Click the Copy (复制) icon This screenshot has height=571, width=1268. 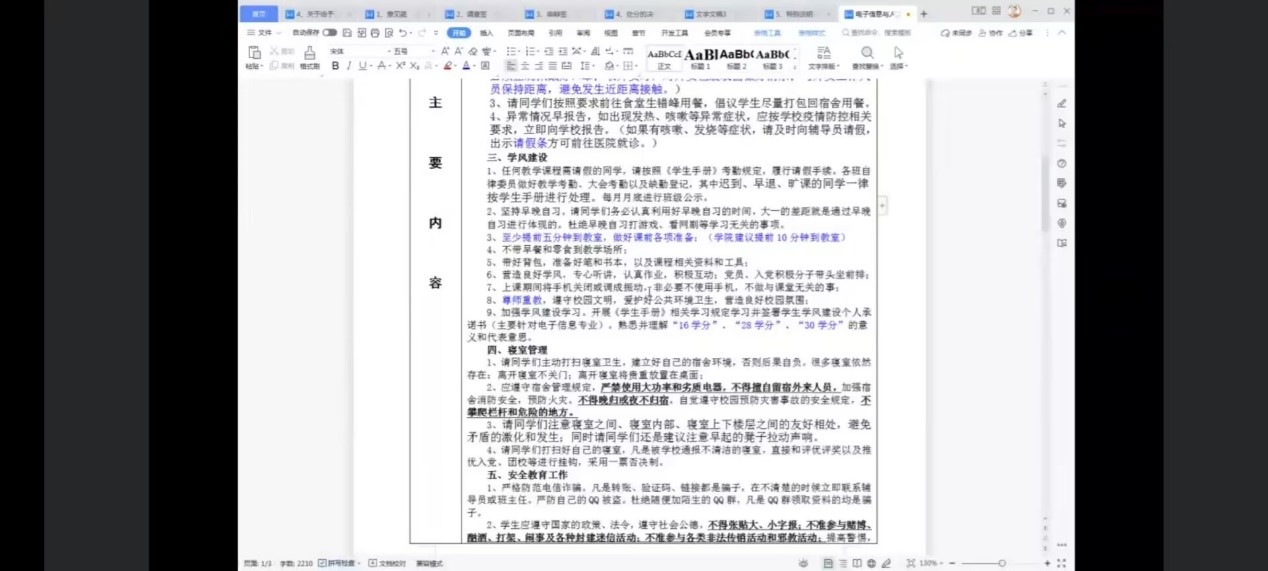pos(281,66)
